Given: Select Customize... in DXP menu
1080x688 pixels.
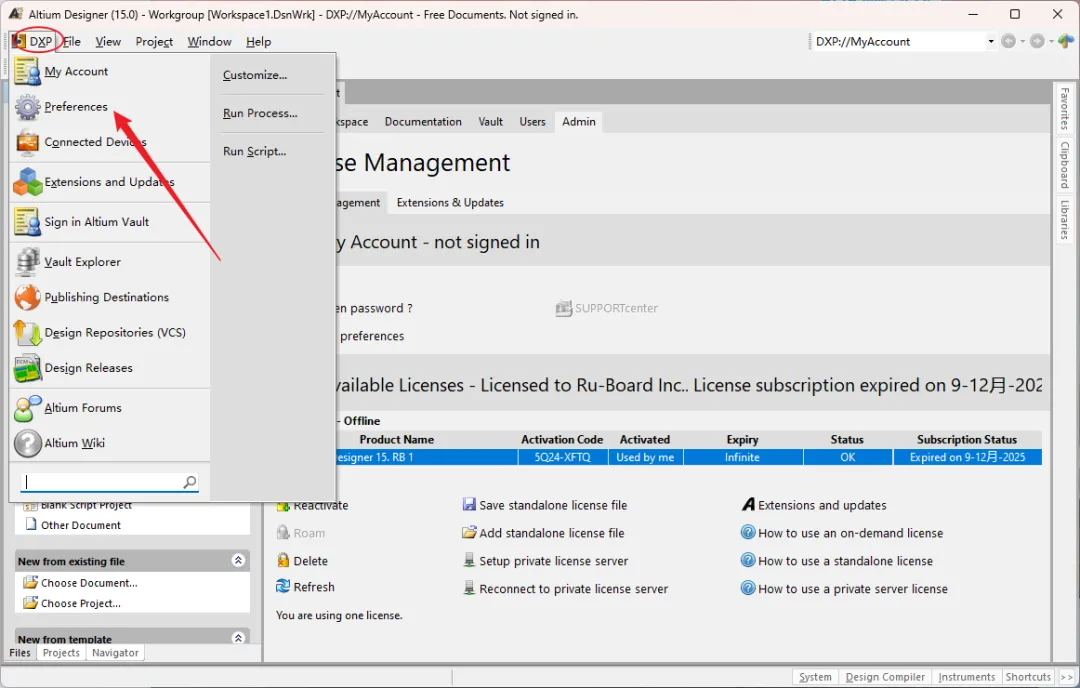Looking at the screenshot, I should 255,75.
